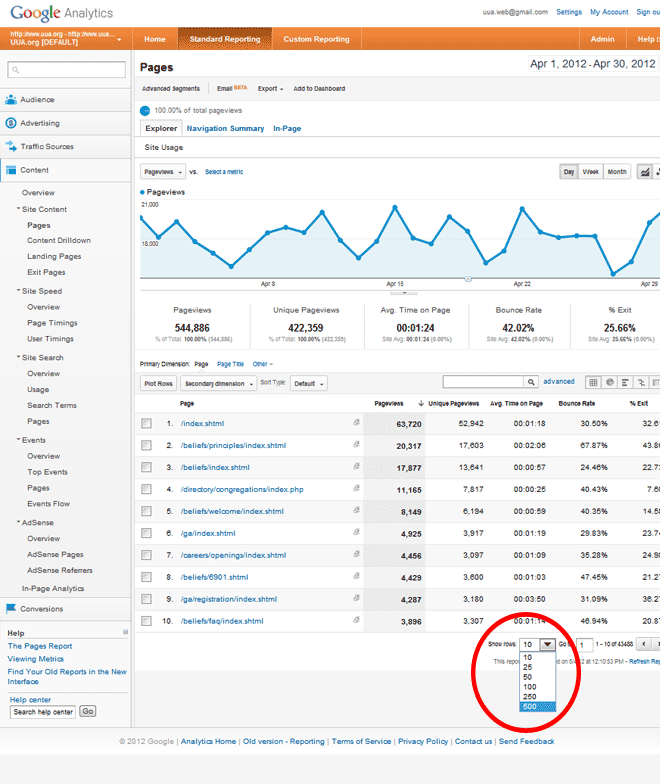Switch to pie chart percentage view
Image resolution: width=660 pixels, height=784 pixels.
[610, 382]
